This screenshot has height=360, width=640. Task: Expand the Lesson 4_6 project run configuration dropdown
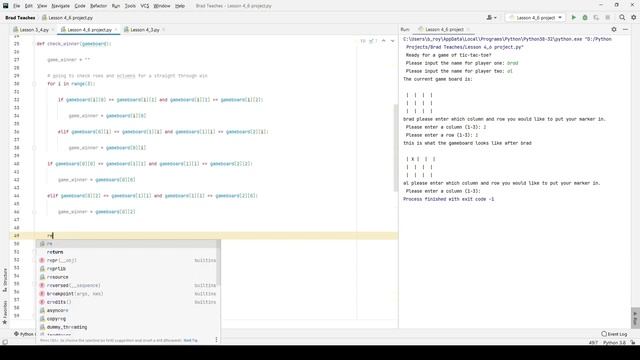click(536, 18)
